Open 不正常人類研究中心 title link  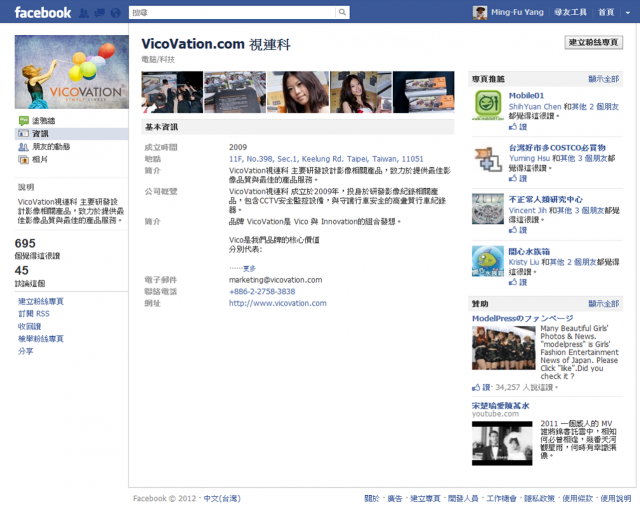545,200
